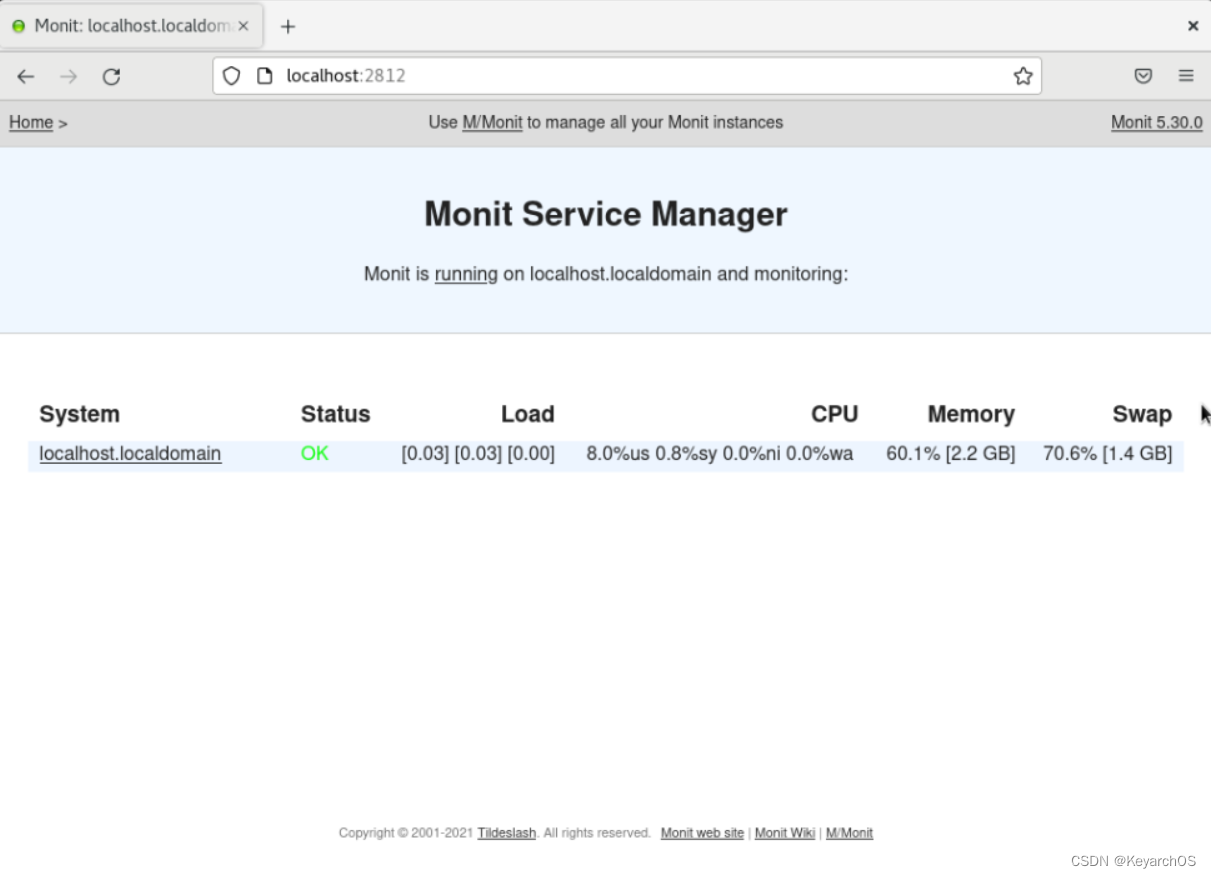Open the Monit Wiki link
This screenshot has width=1211, height=878.
[785, 833]
